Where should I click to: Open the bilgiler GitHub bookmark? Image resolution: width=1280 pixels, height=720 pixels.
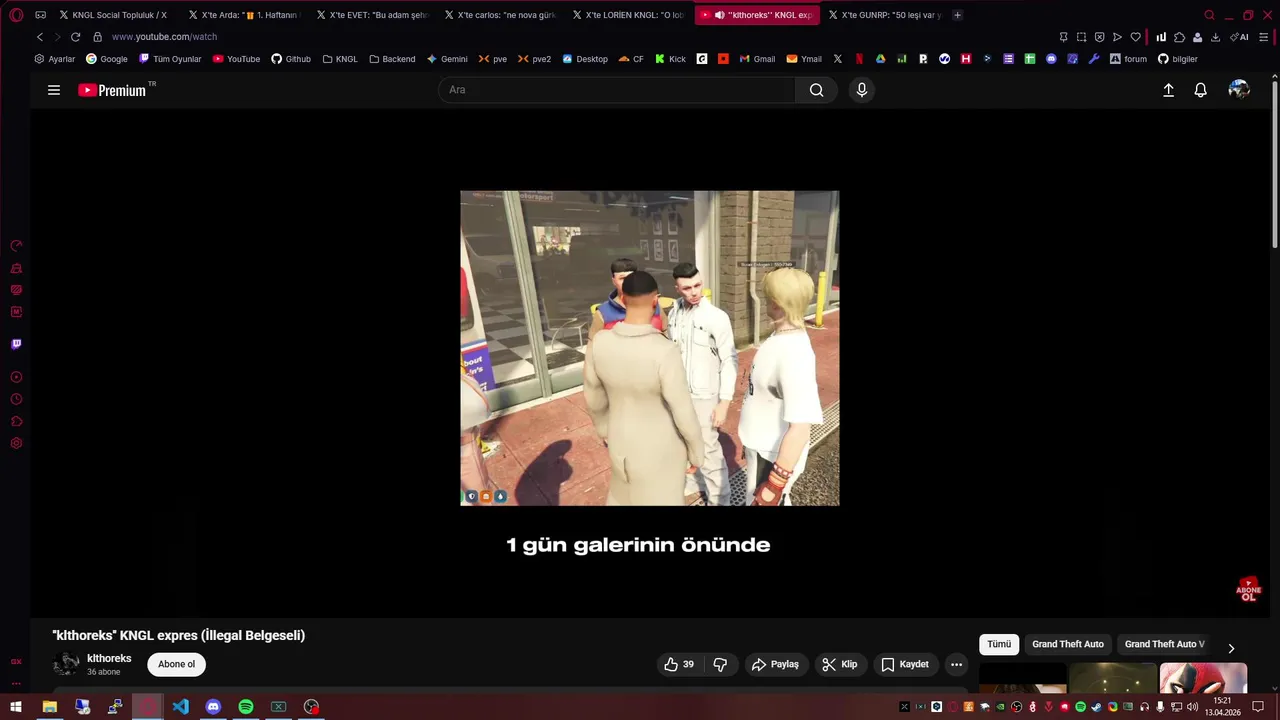pyautogui.click(x=1178, y=59)
